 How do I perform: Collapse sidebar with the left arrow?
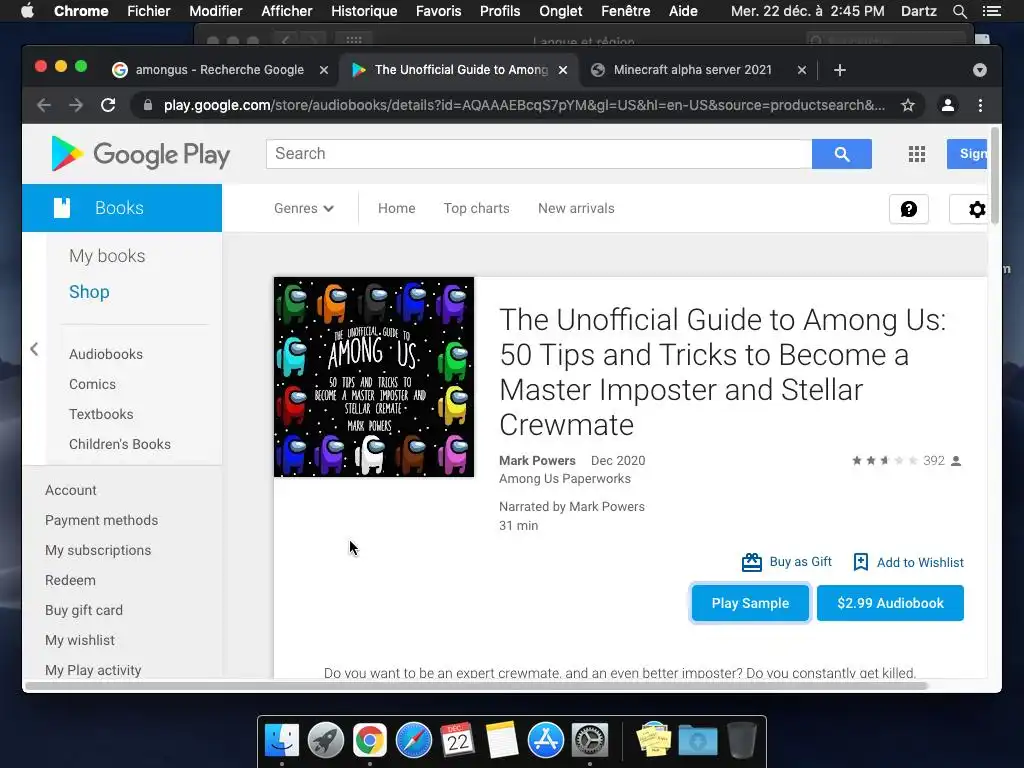[x=34, y=349]
